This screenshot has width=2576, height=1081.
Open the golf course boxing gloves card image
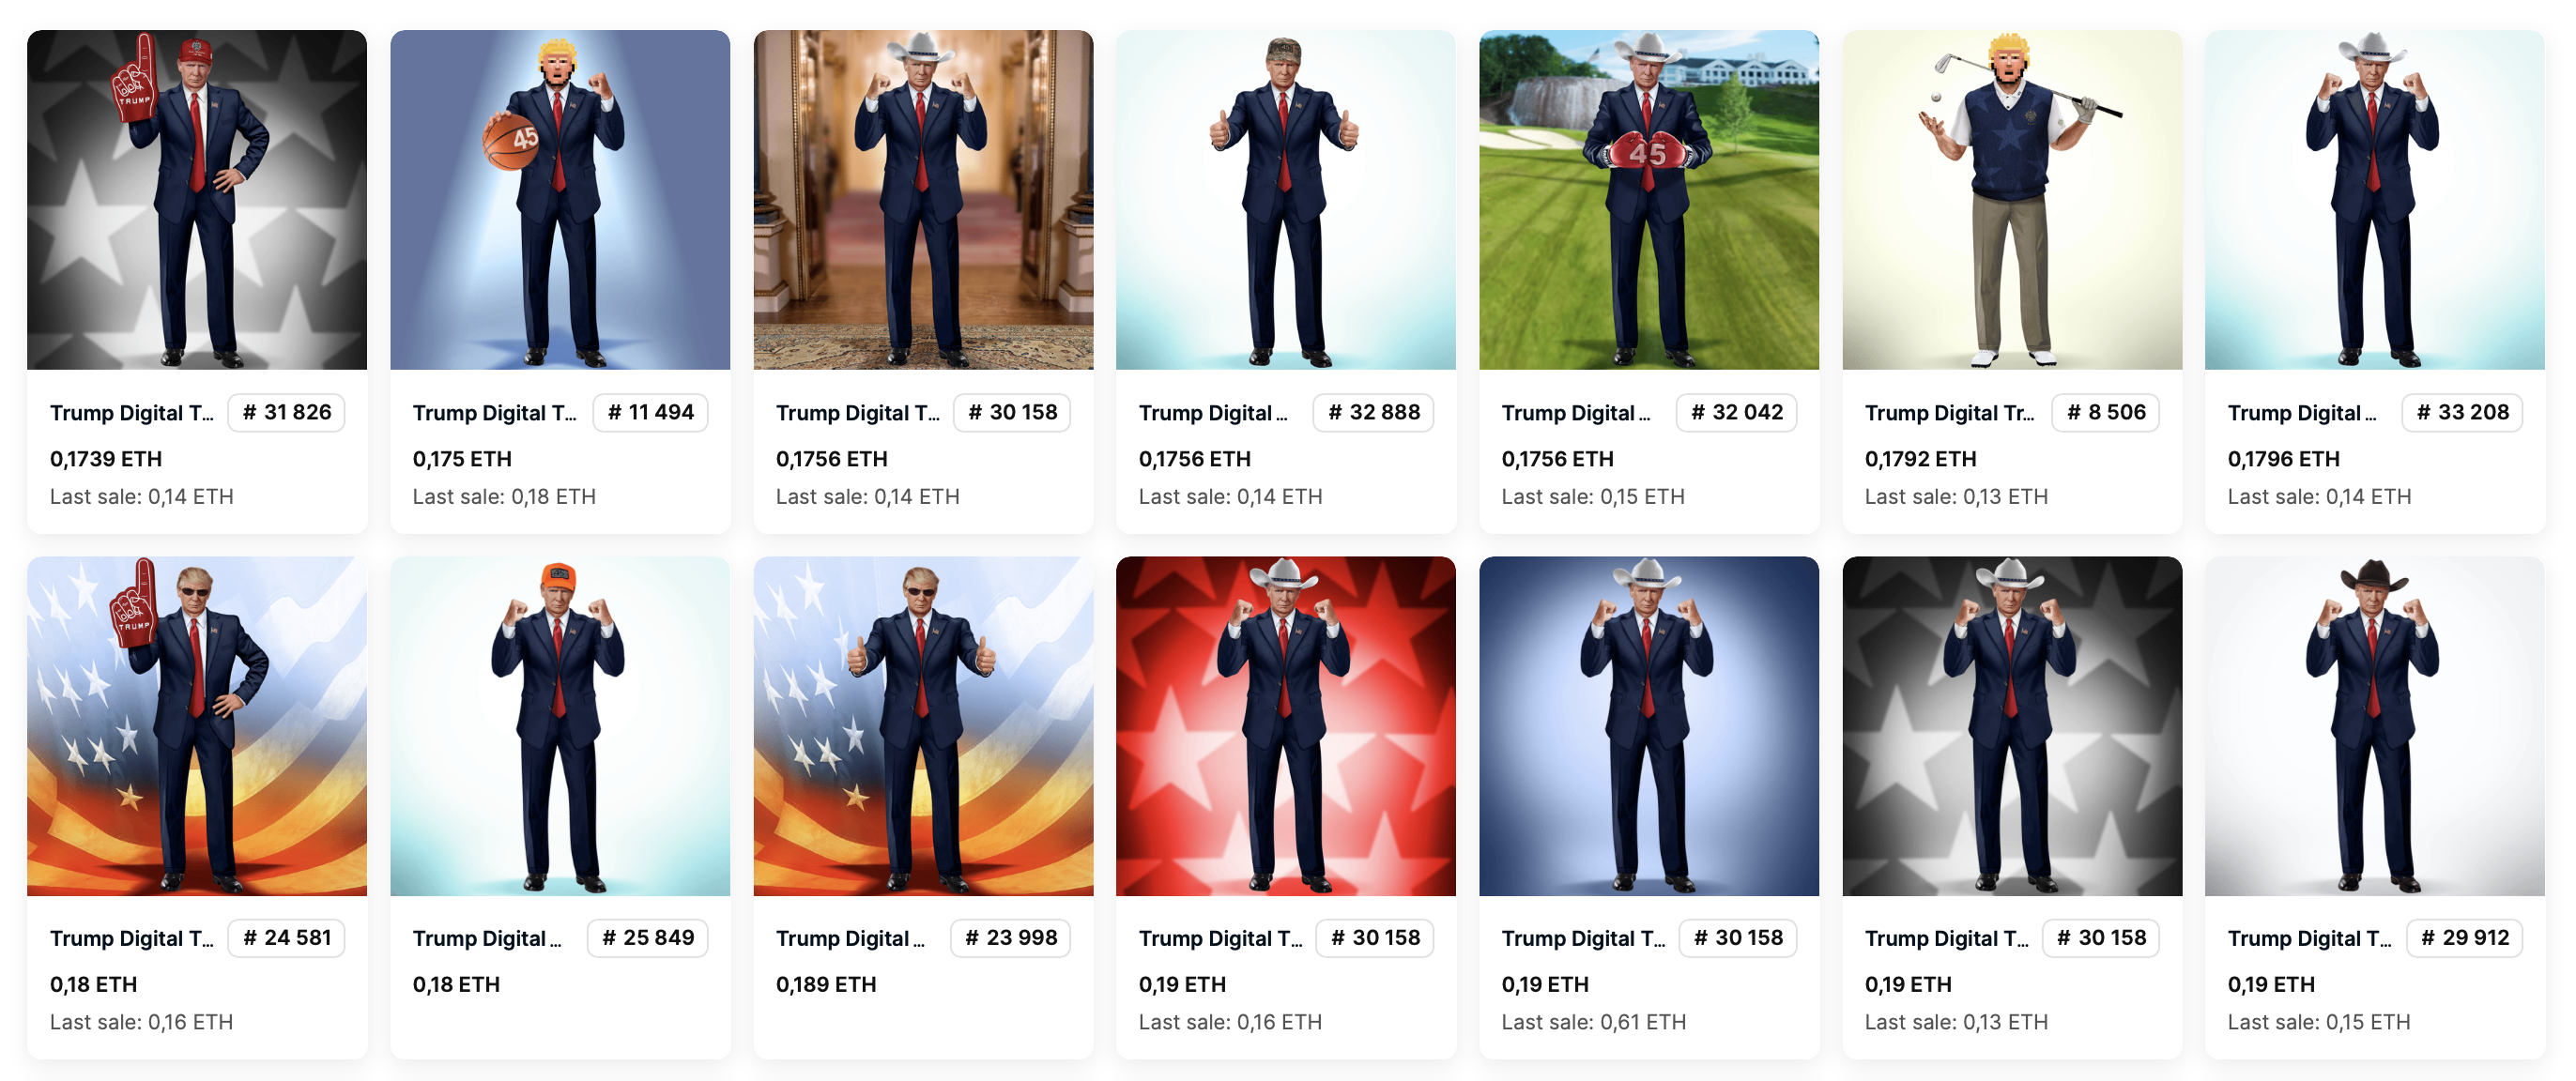click(x=1649, y=199)
